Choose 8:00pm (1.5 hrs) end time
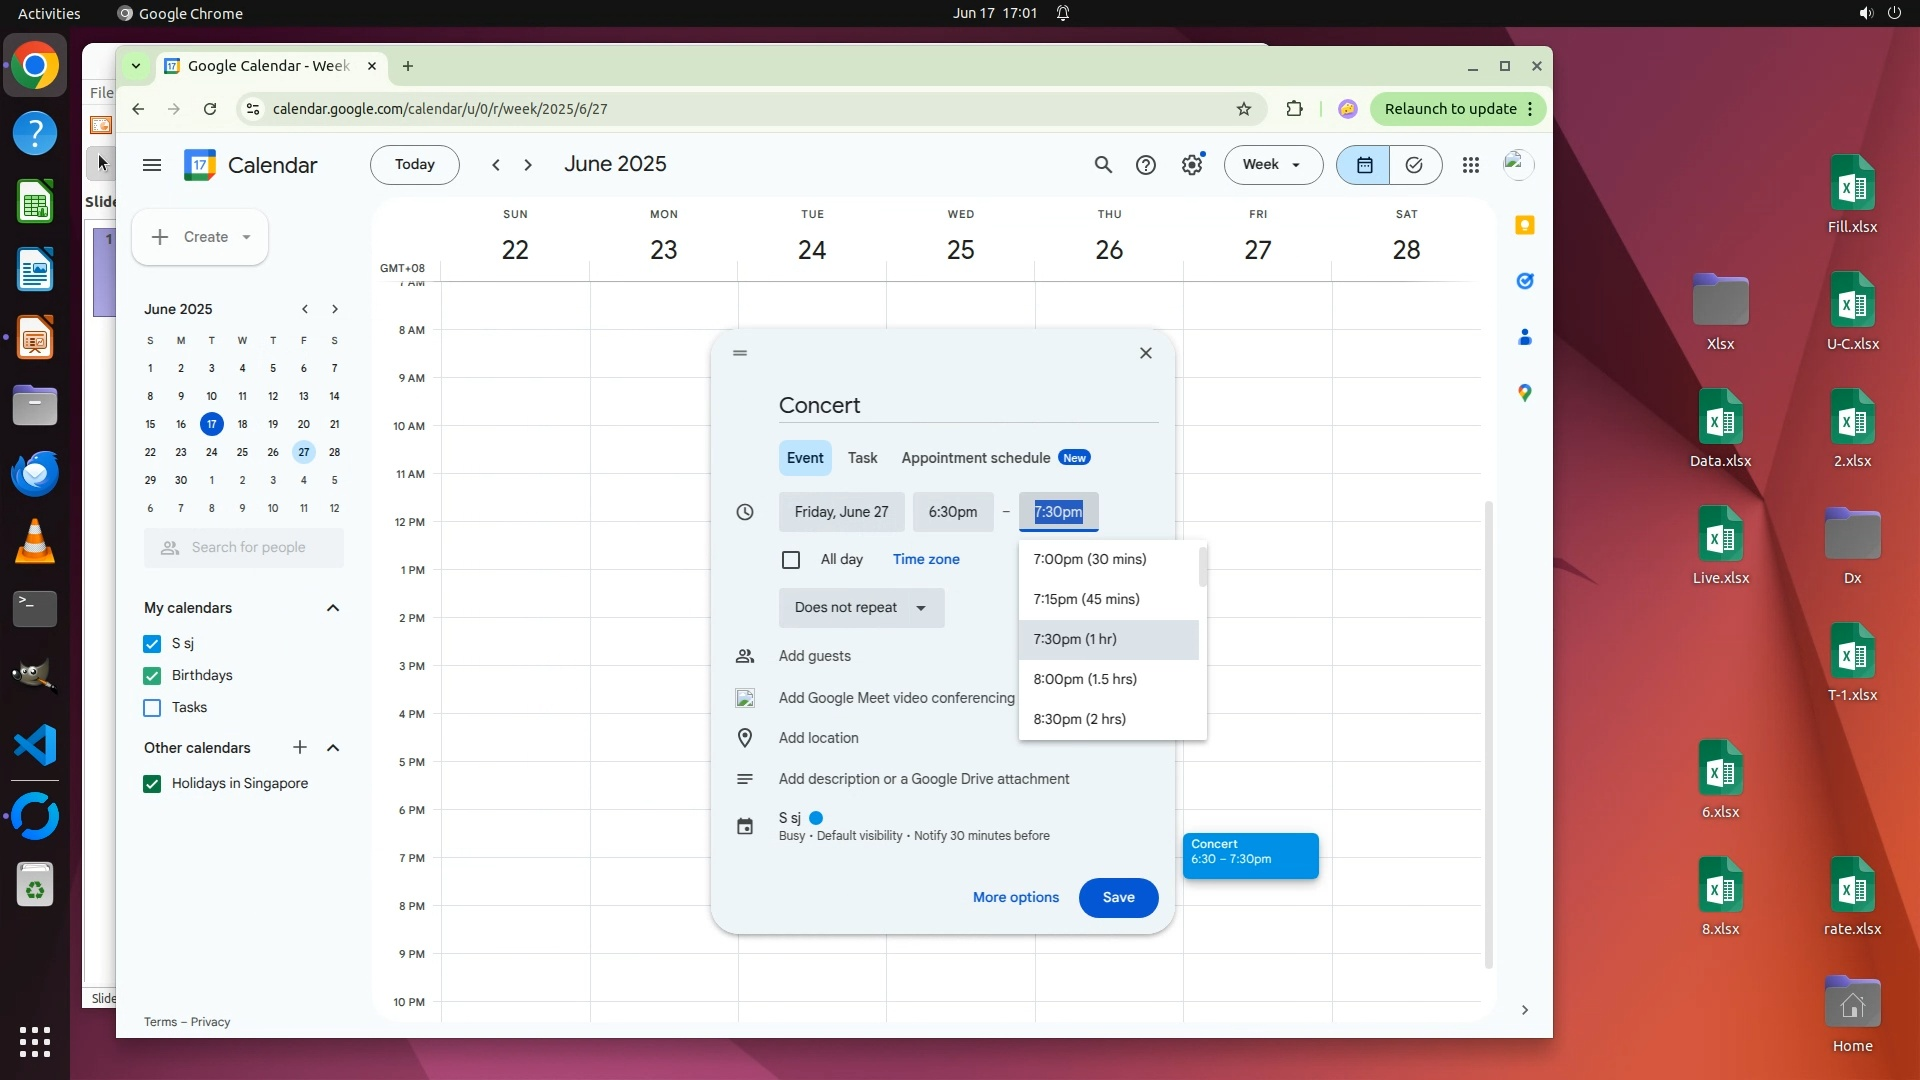The height and width of the screenshot is (1080, 1920). click(x=1085, y=679)
